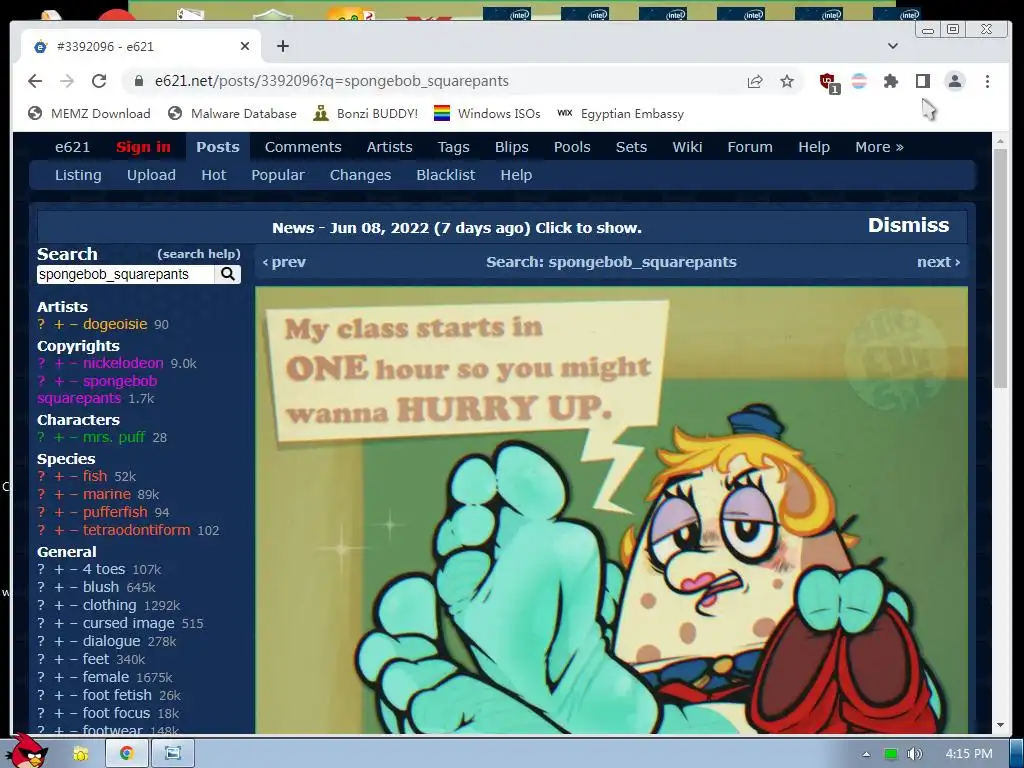Open the Comments section

(303, 147)
